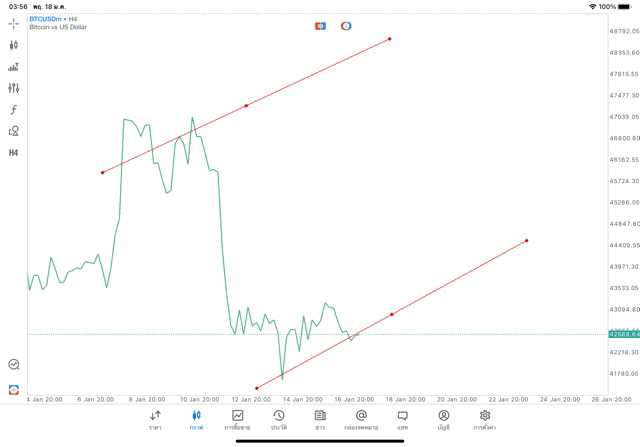Open the indicators function icon
This screenshot has height=447, width=640.
tap(14, 109)
